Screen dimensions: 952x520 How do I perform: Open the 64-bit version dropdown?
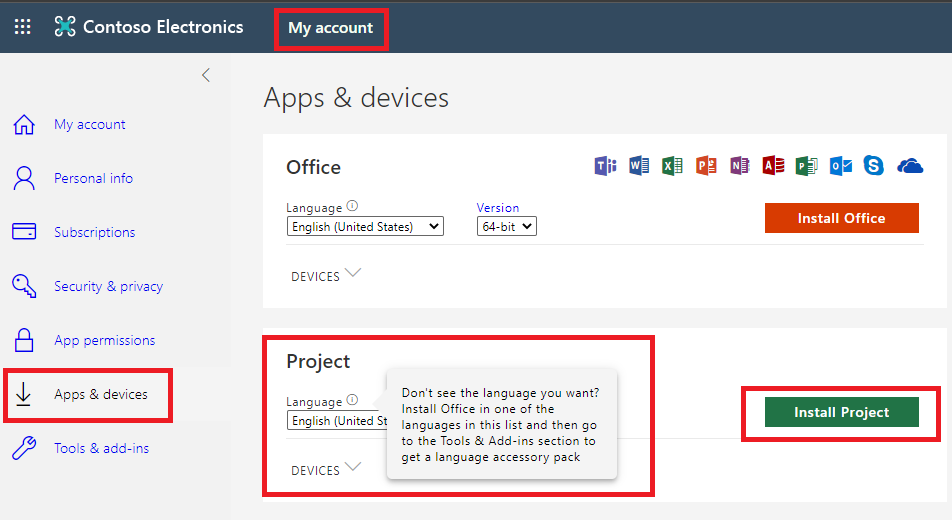[x=506, y=227]
